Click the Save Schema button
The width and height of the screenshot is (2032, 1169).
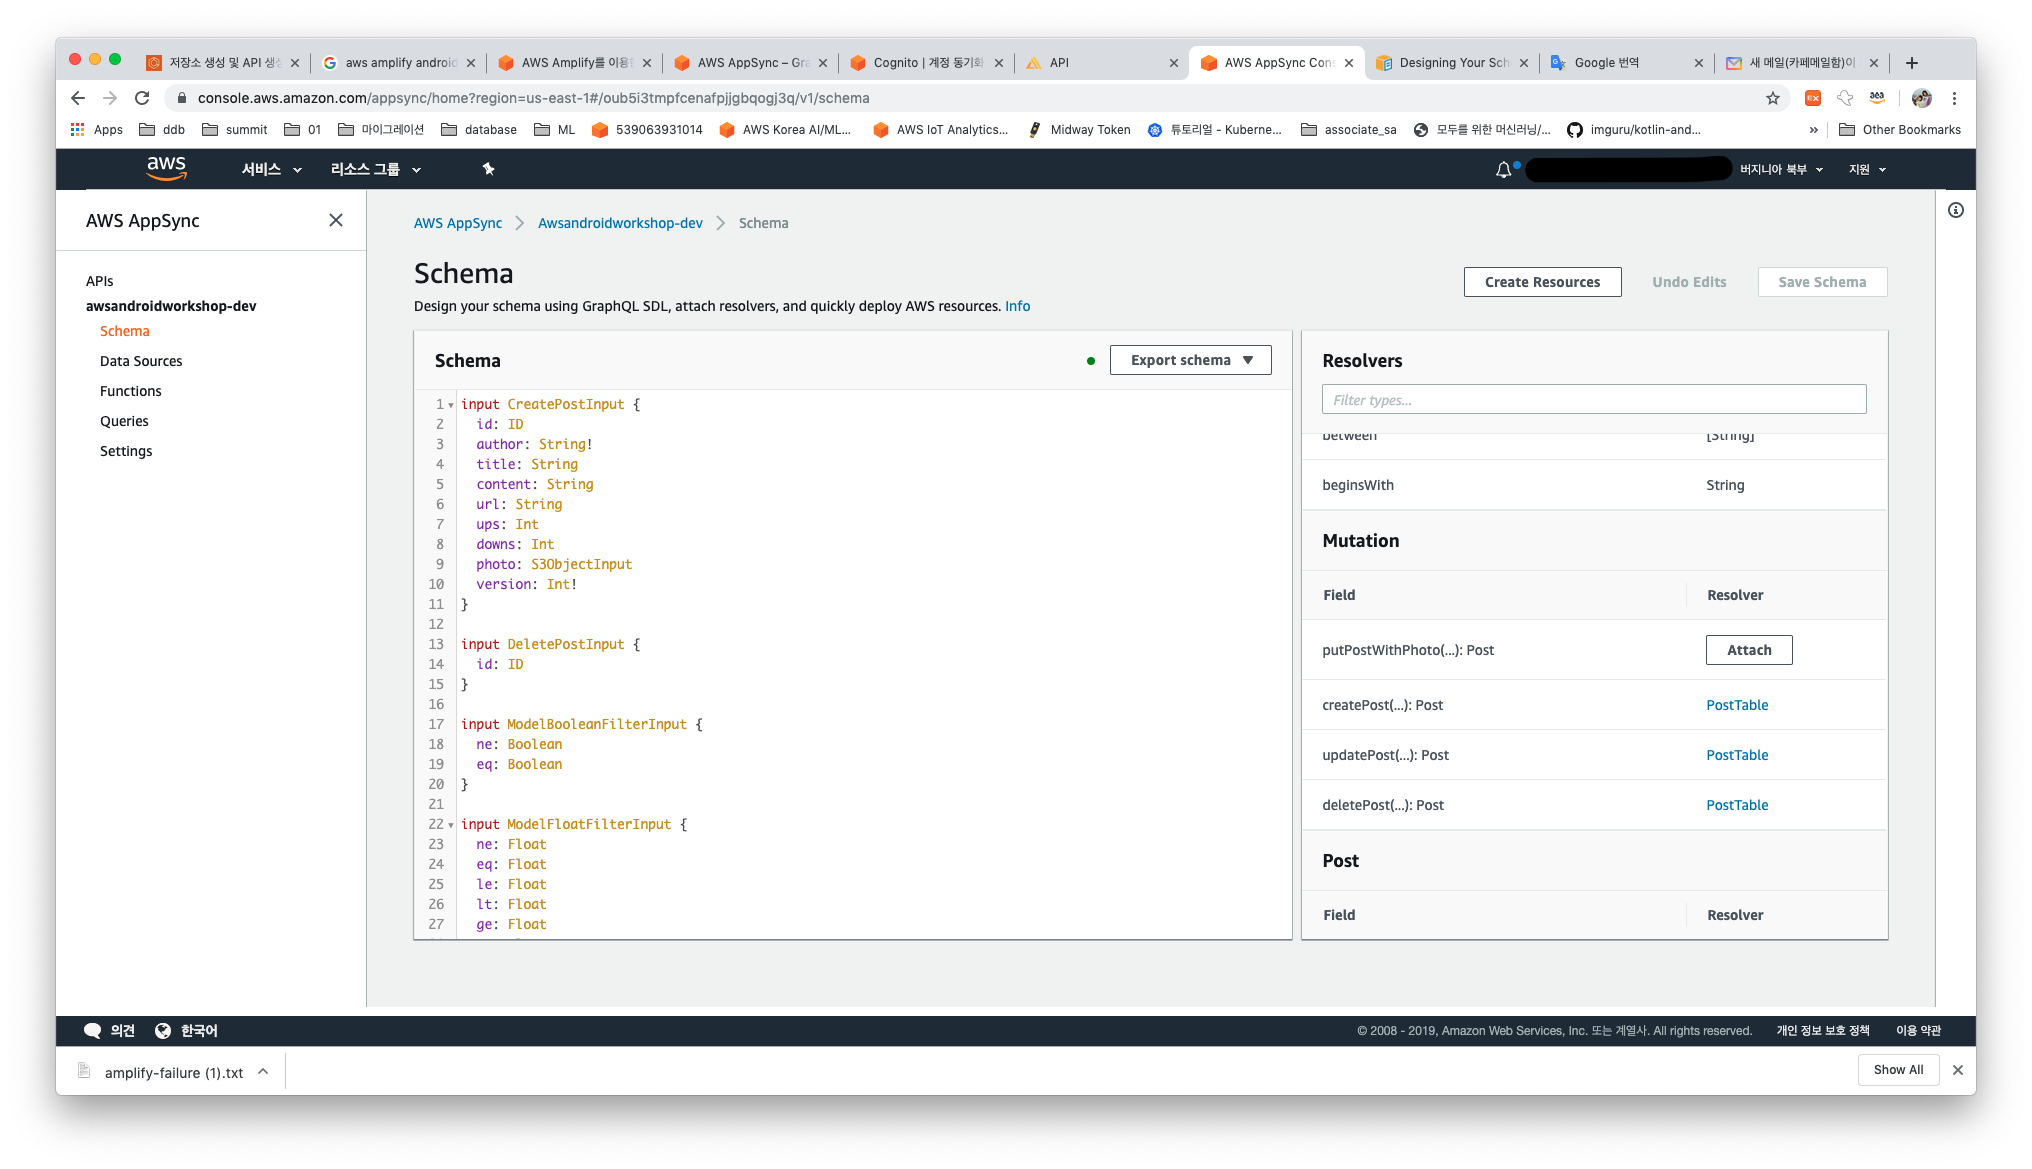(1822, 282)
